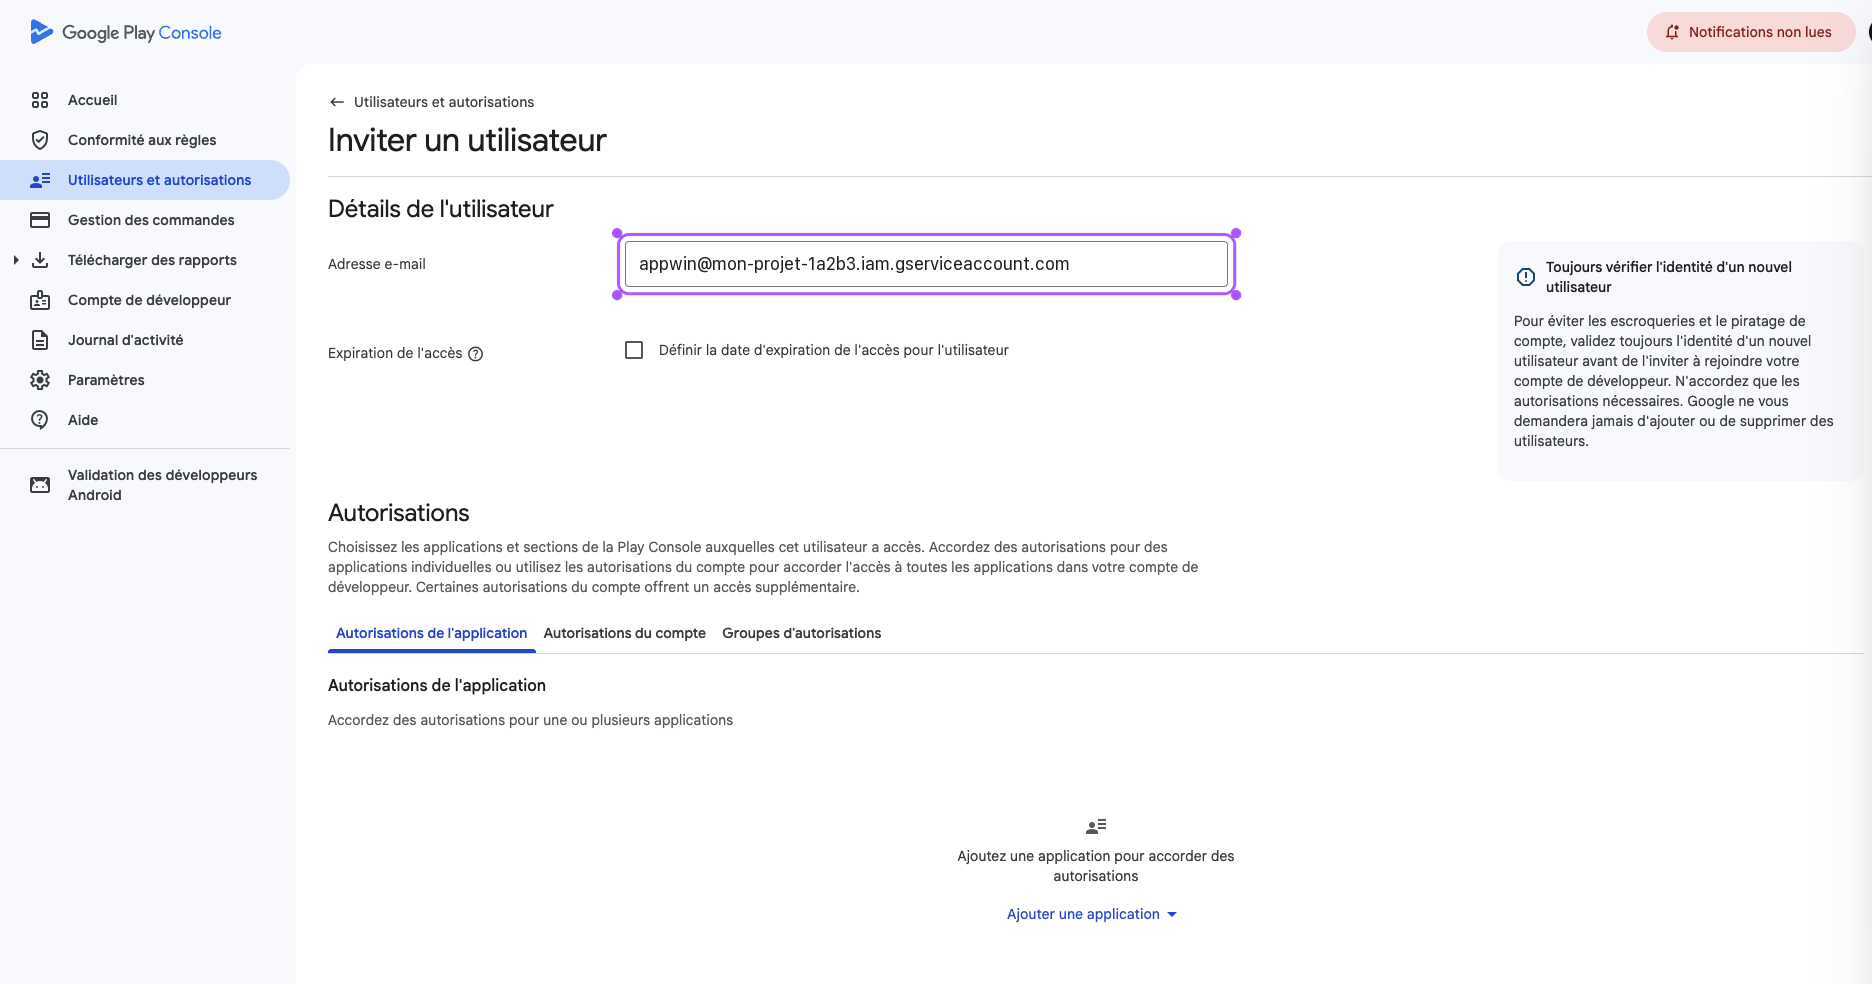Open Conformité aux règles menu item
The image size is (1872, 984).
click(145, 140)
